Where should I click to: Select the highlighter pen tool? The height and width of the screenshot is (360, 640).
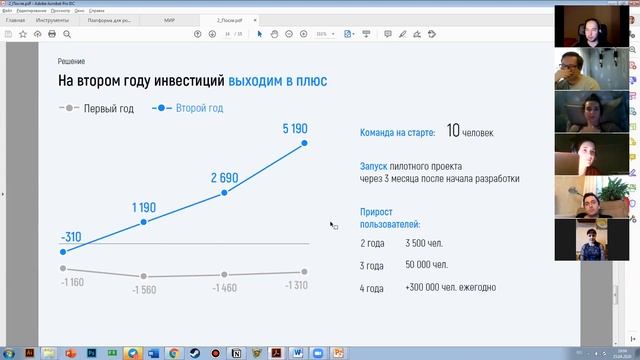click(x=402, y=34)
